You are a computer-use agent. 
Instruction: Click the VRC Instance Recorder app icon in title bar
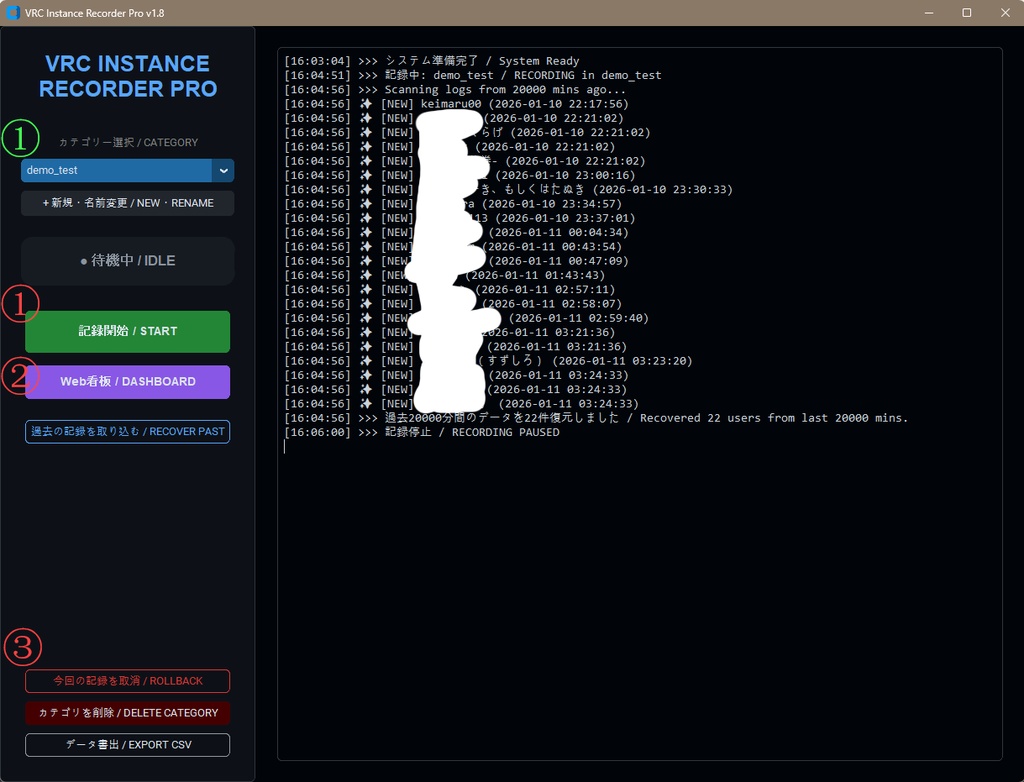tap(12, 13)
